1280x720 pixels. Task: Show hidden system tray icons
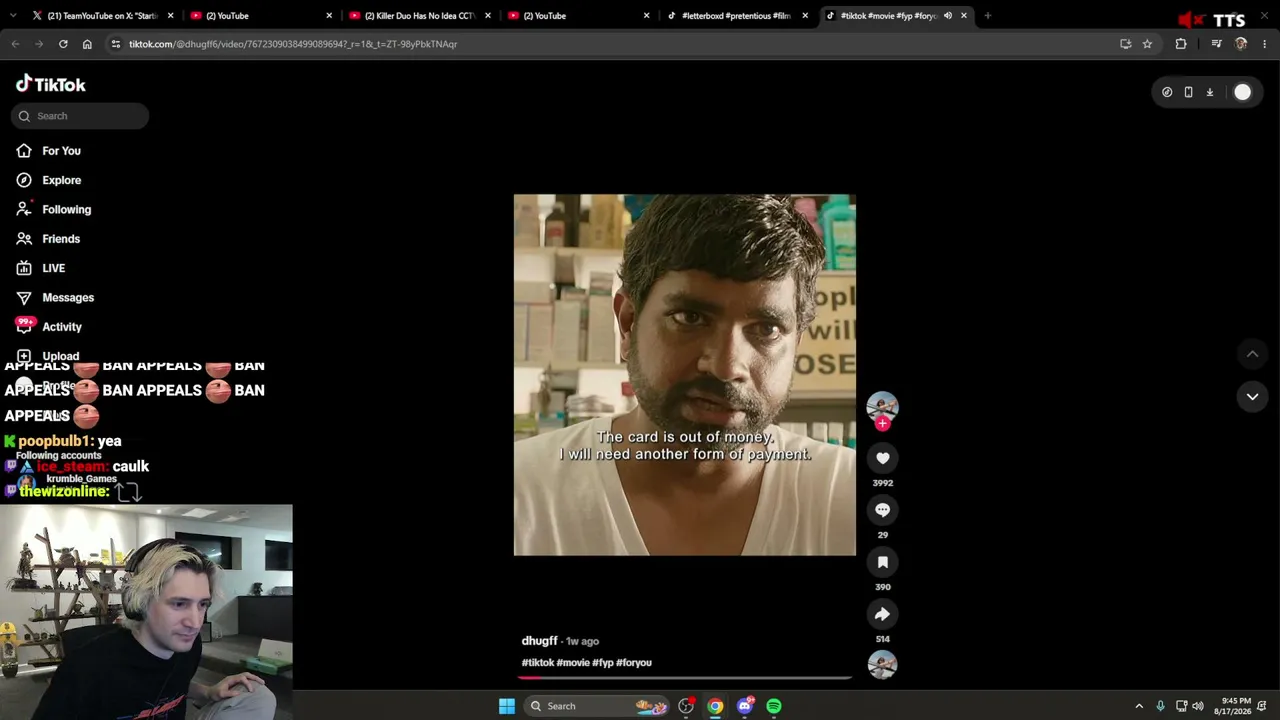click(x=1138, y=706)
